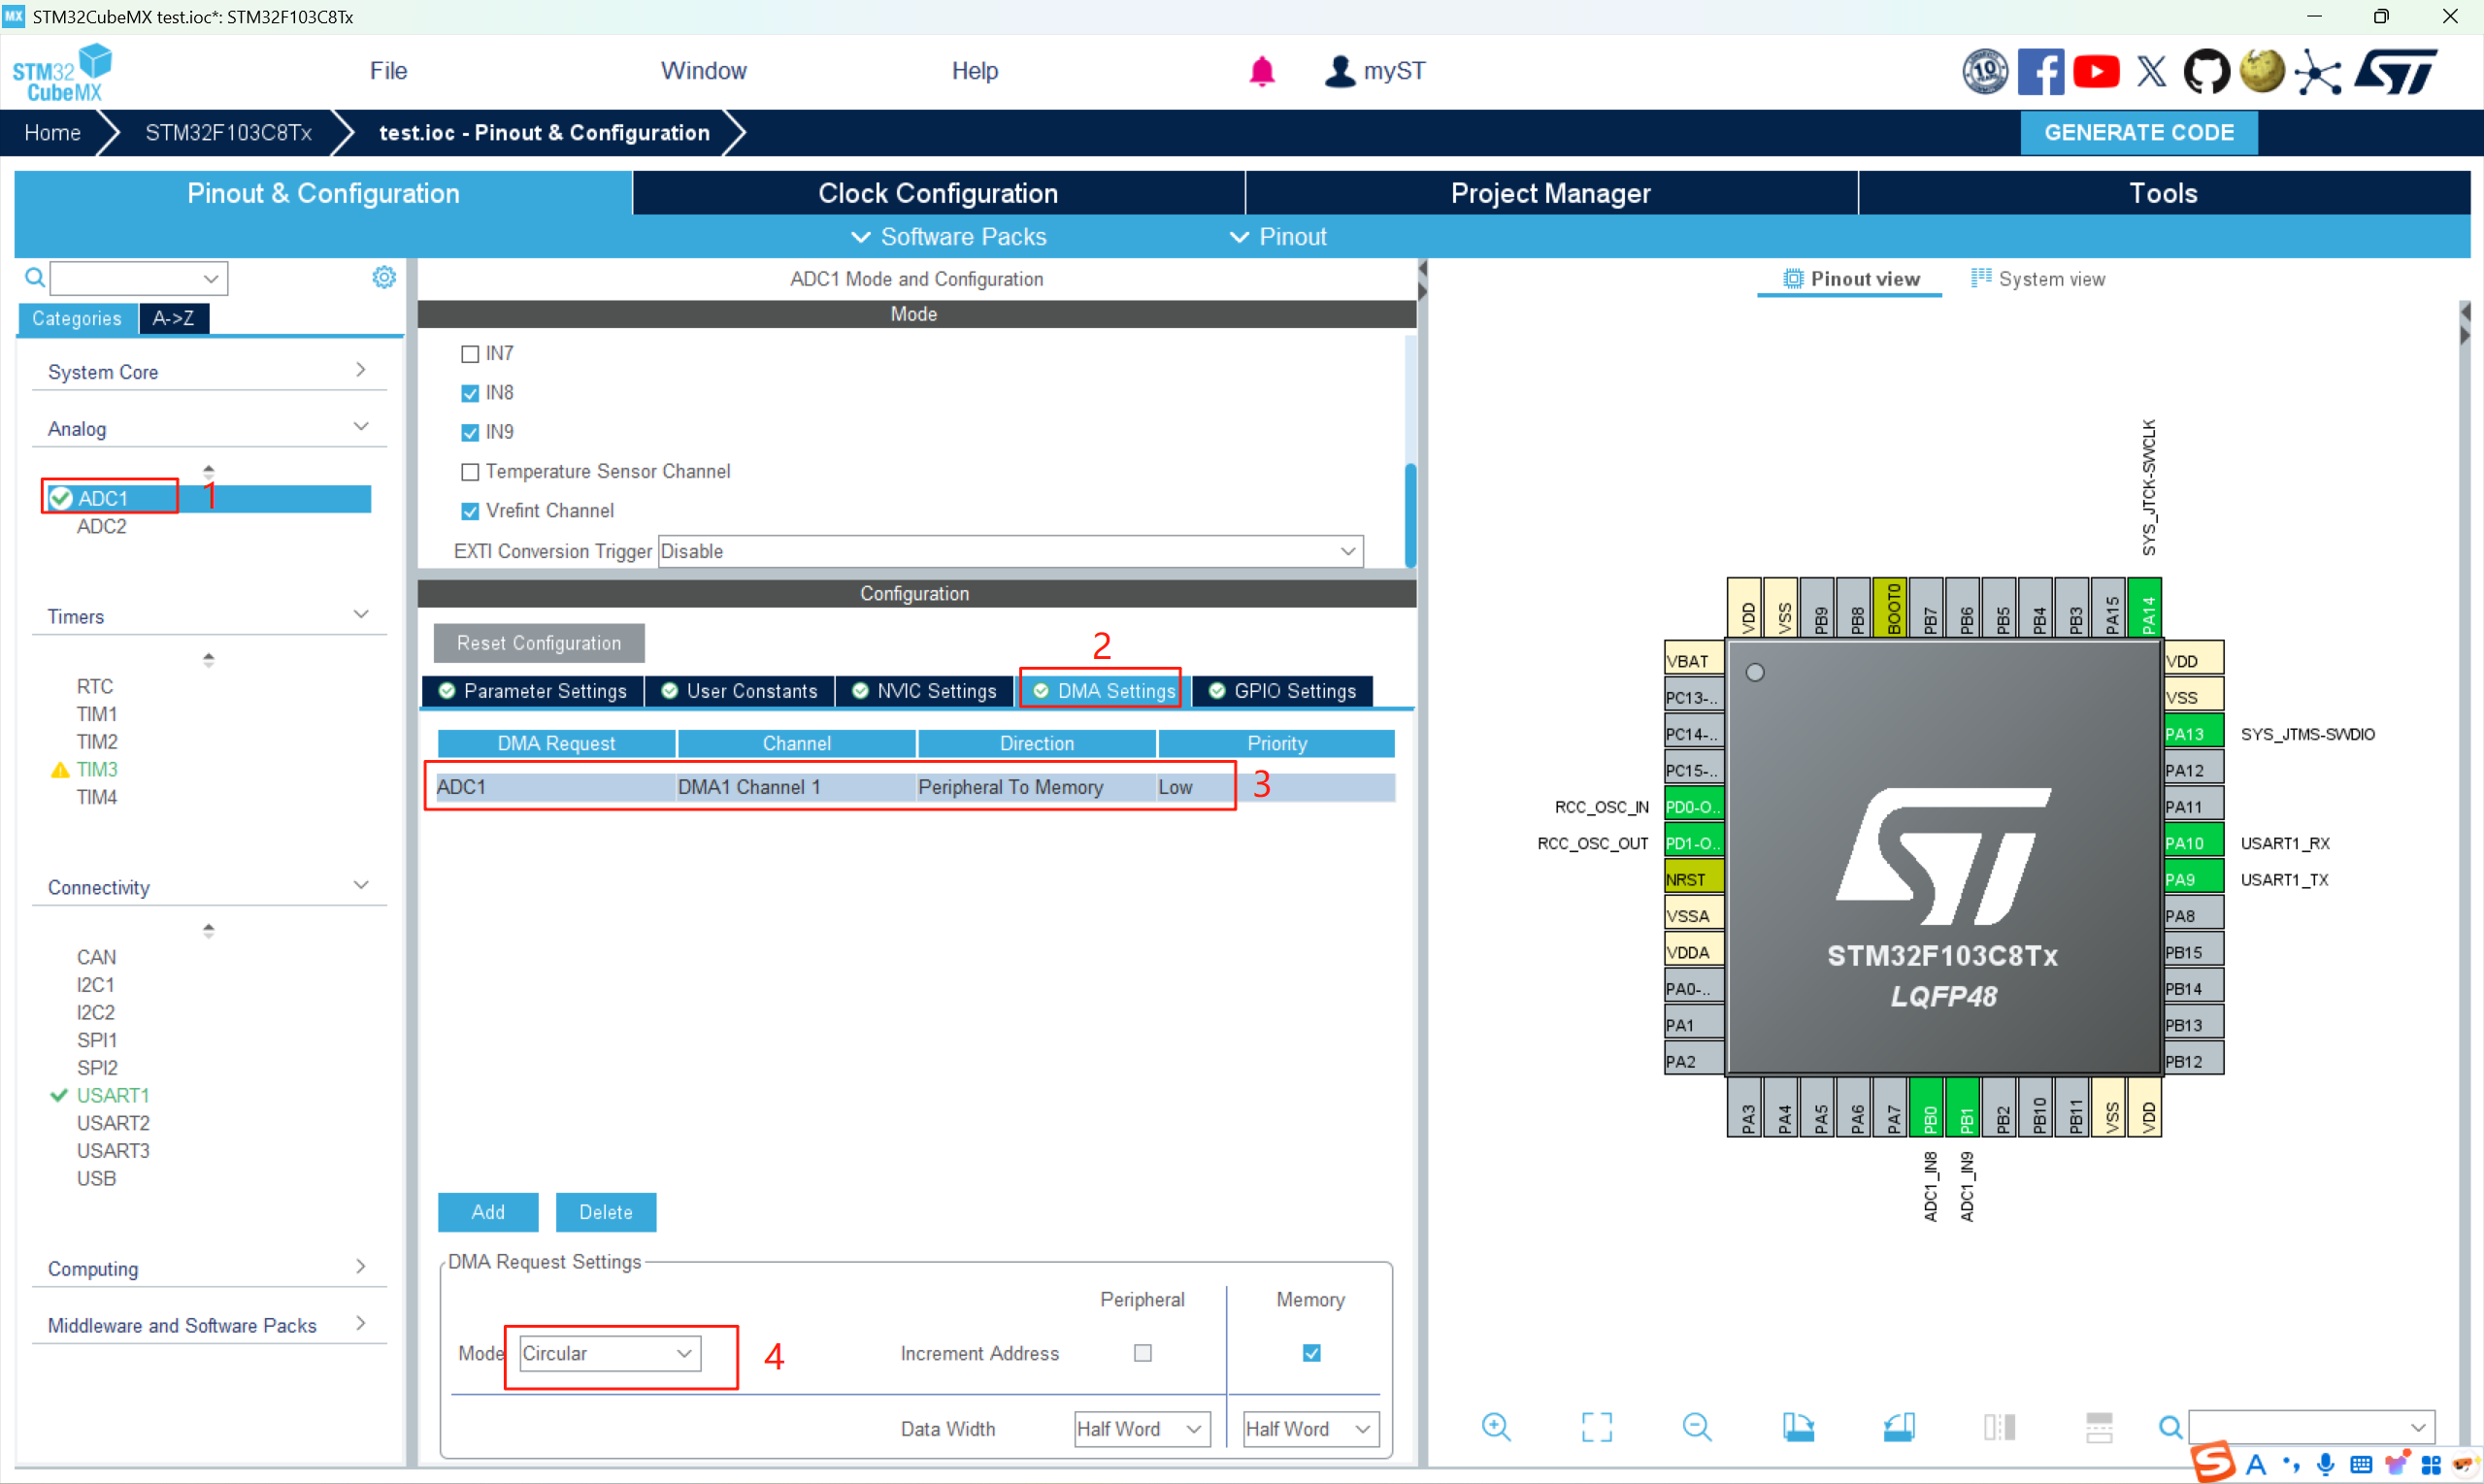
Task: Zoom in on the chip pinout
Action: click(1496, 1427)
